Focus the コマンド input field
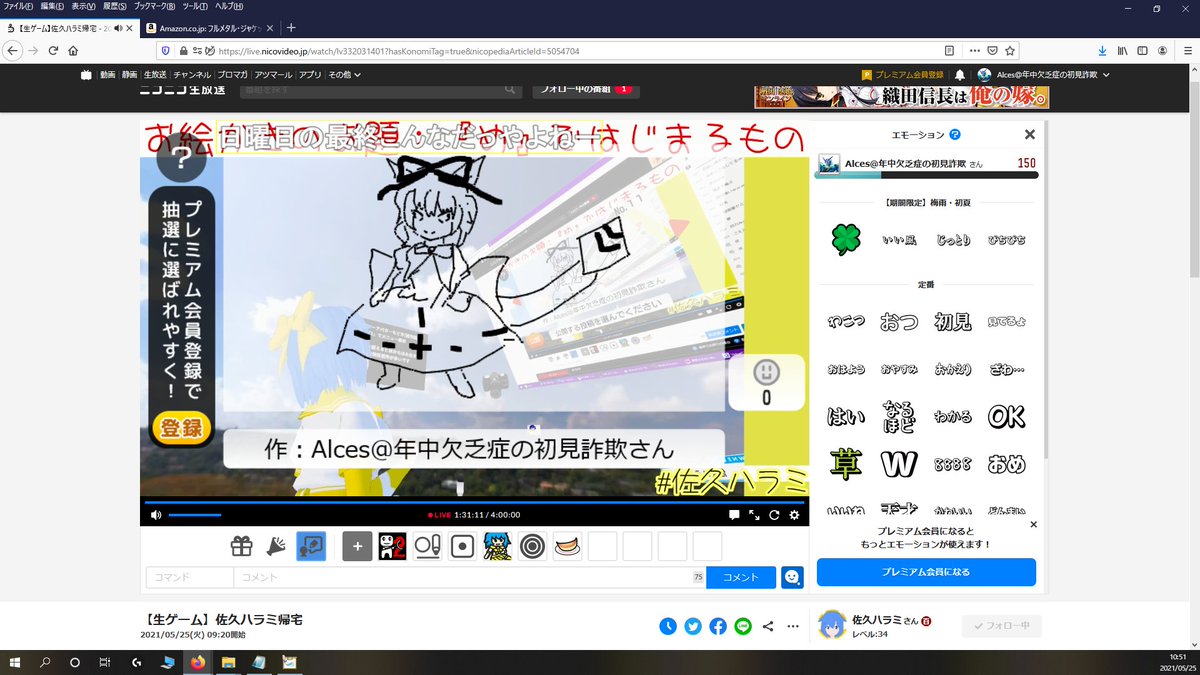The height and width of the screenshot is (675, 1200). 190,577
